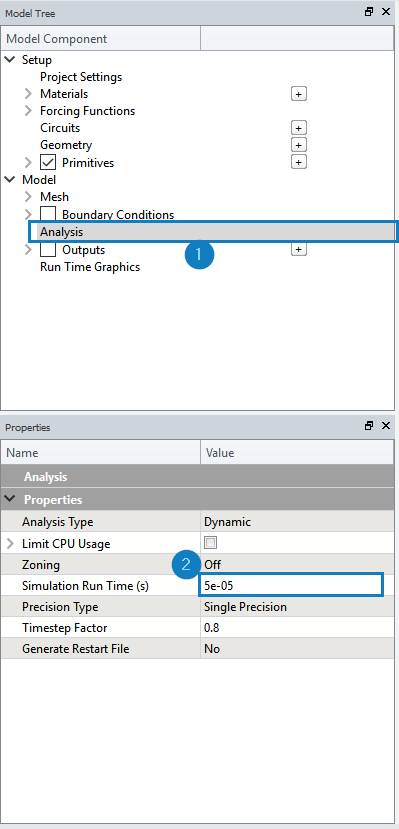Select the Geometry tree item
The height and width of the screenshot is (829, 399).
coord(66,145)
